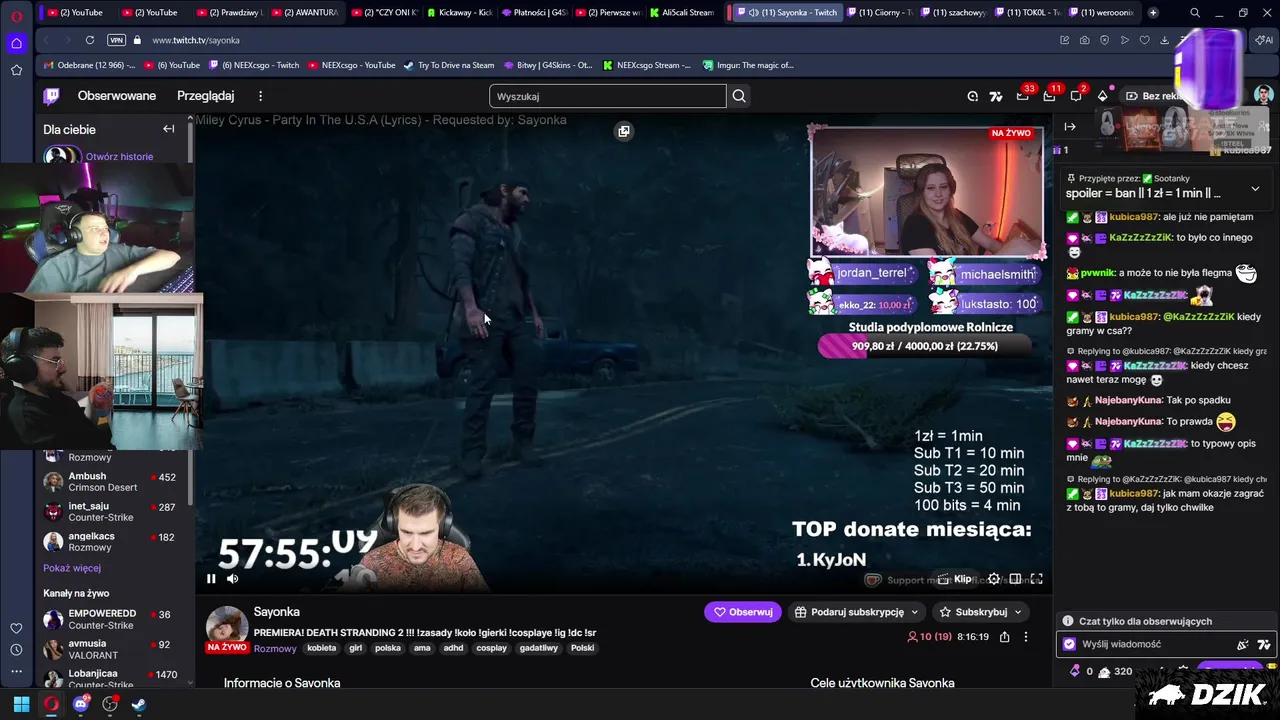Click Otwórz historie link
Screen dimensions: 1280x720
click(x=119, y=156)
